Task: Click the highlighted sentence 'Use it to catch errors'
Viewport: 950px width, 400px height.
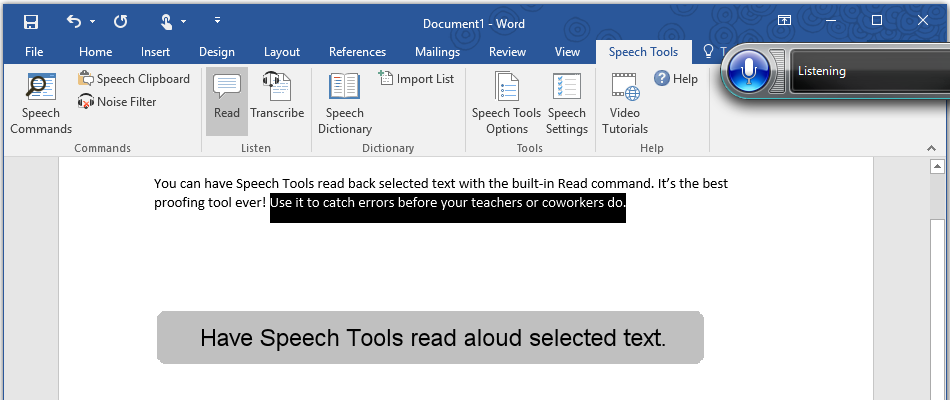Action: (x=448, y=202)
